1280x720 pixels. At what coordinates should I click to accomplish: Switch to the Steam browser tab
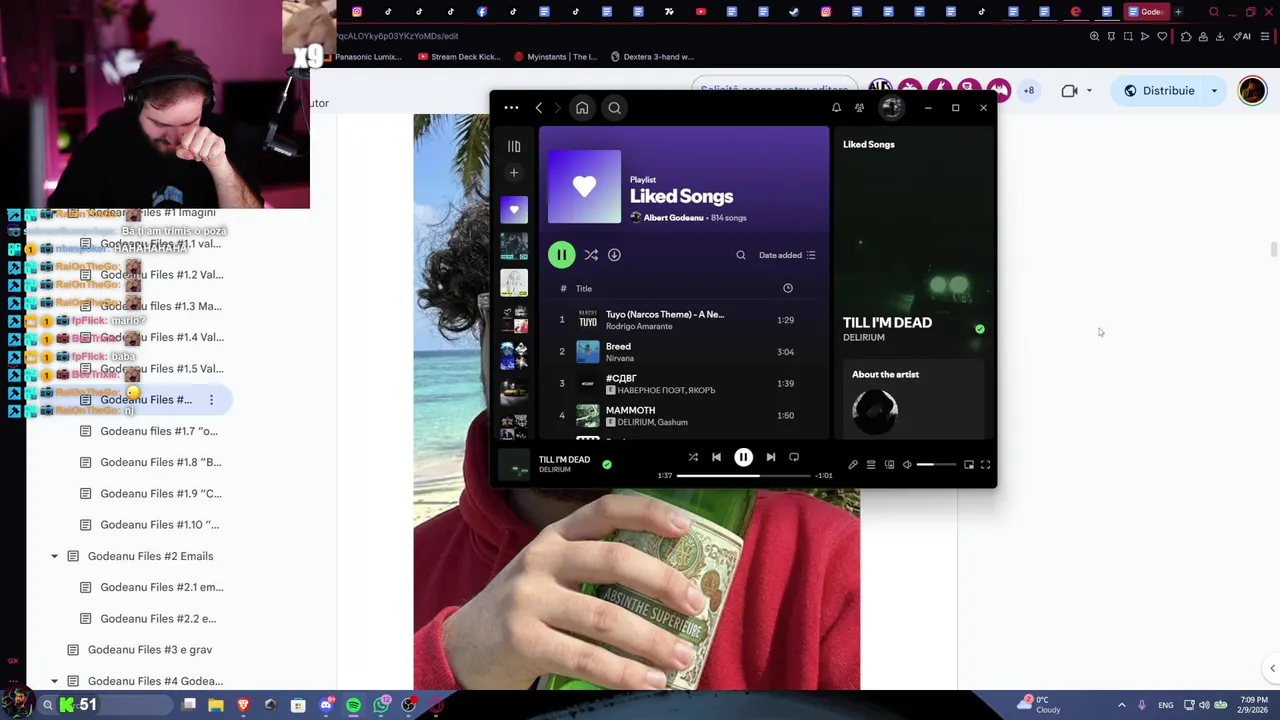(x=794, y=12)
